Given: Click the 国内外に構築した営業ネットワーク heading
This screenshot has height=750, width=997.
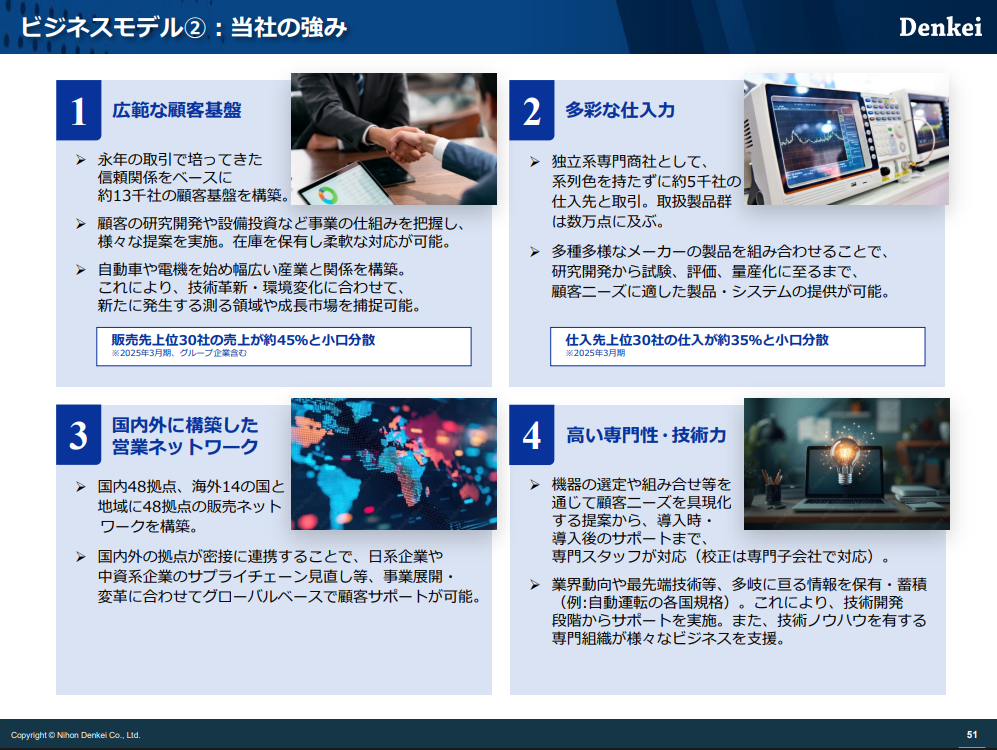Looking at the screenshot, I should (x=185, y=436).
